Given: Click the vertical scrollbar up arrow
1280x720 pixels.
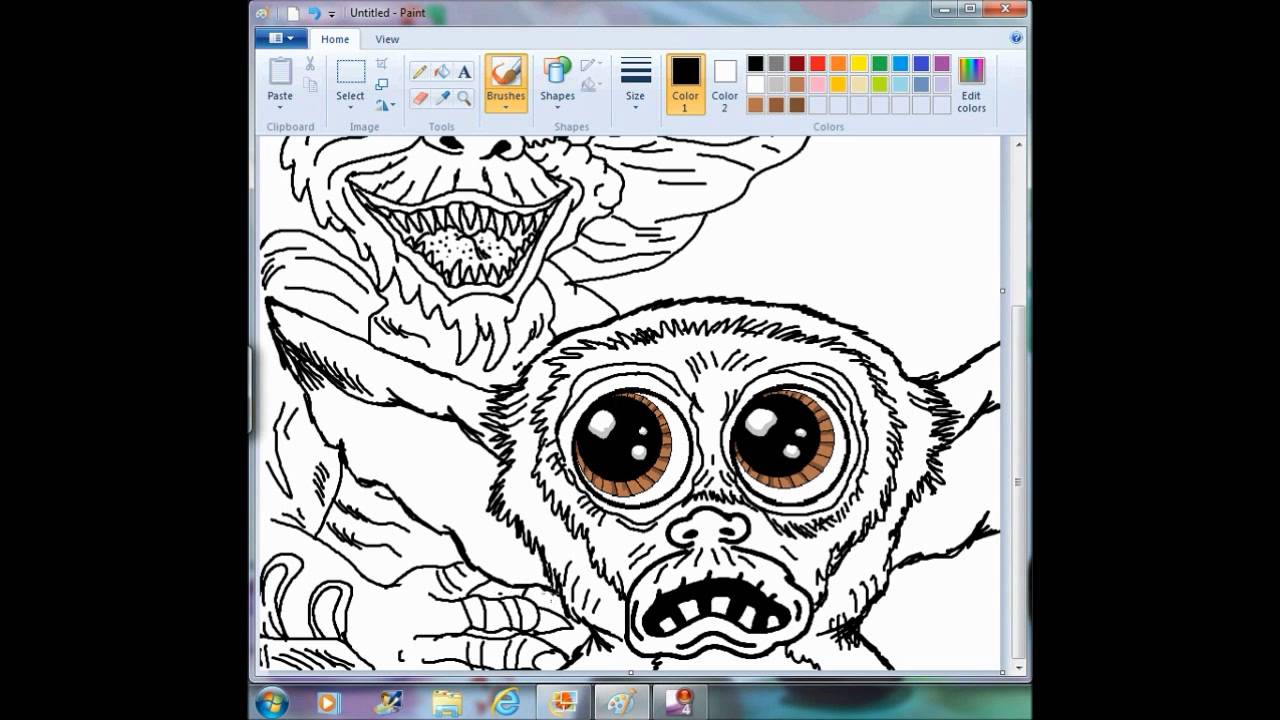Looking at the screenshot, I should (1019, 145).
